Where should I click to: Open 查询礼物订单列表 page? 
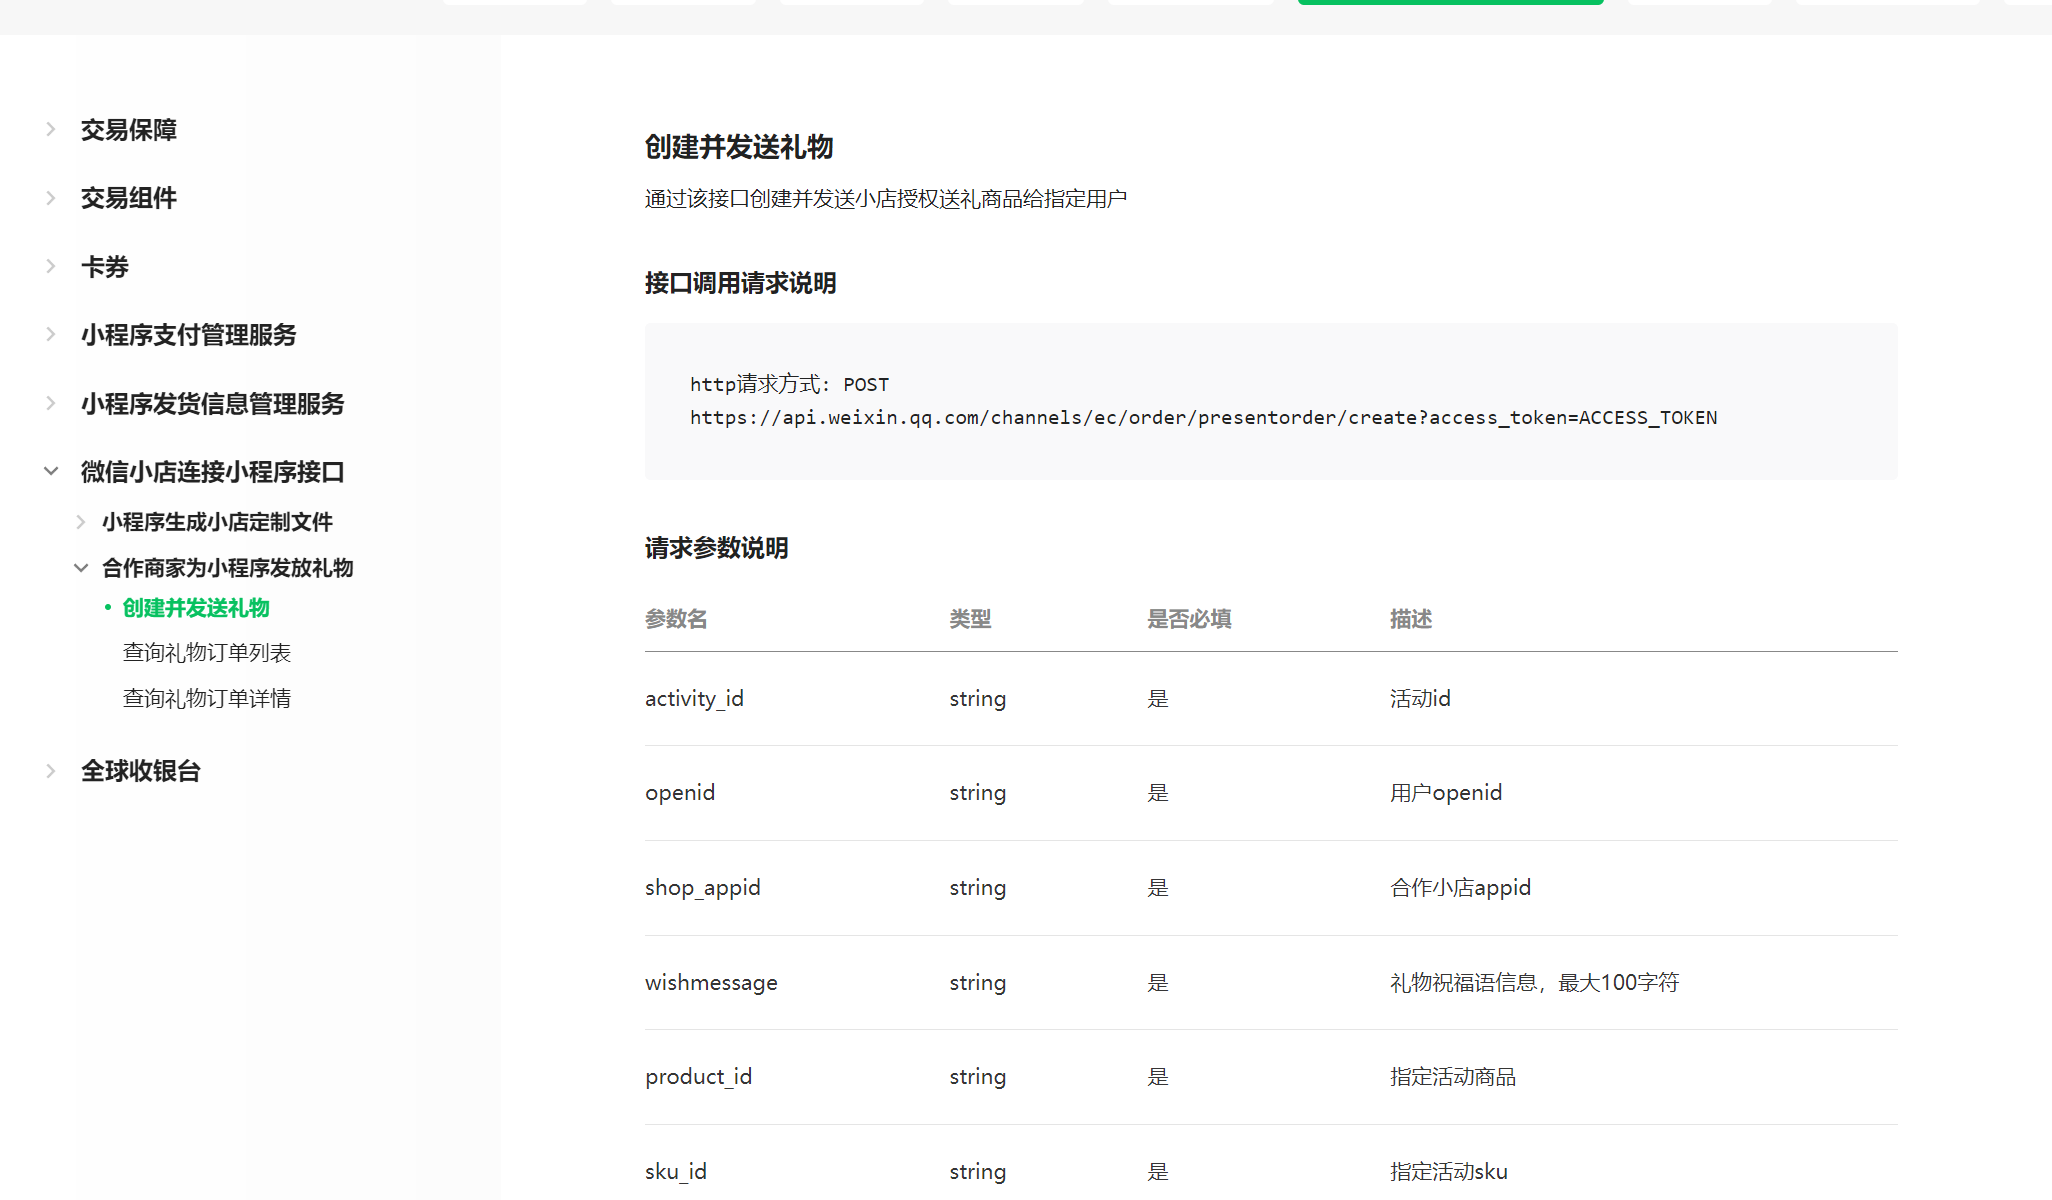[x=206, y=653]
